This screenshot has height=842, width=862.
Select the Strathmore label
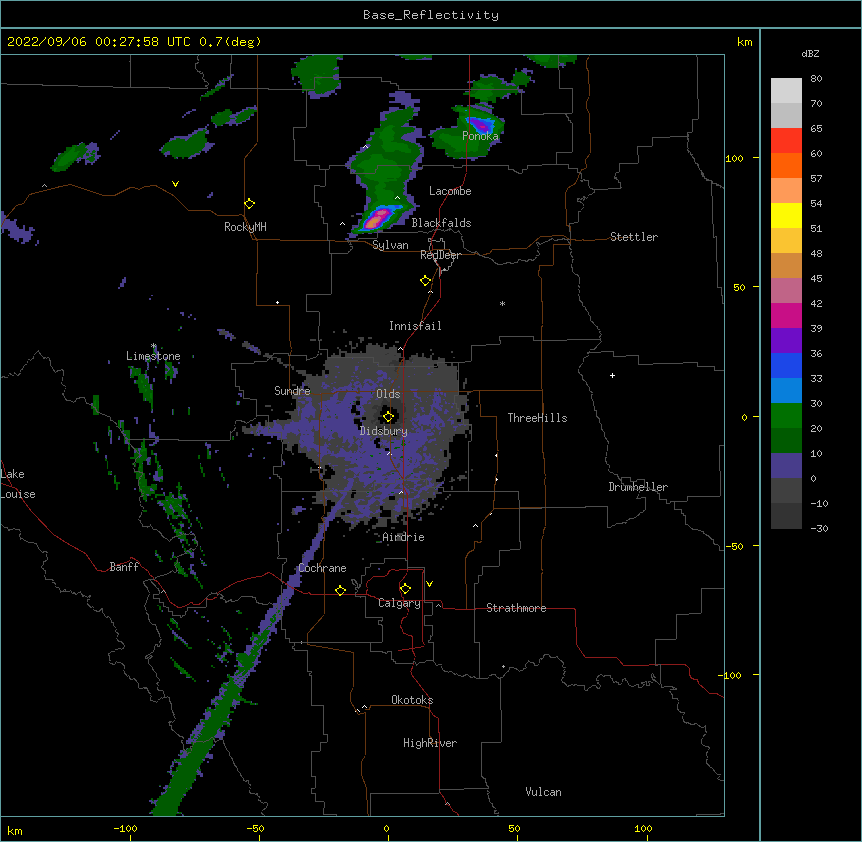[x=516, y=608]
